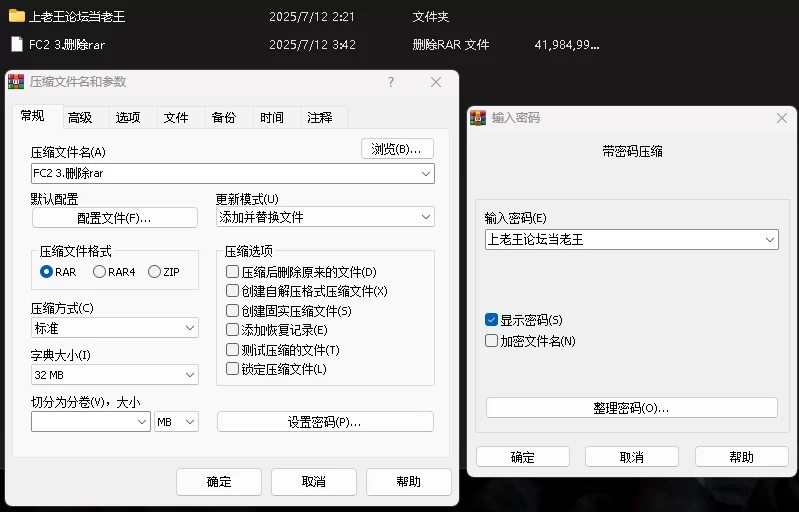Enable 锁定压缩文件(L)
Viewport: 799px width, 512px height.
pos(232,369)
